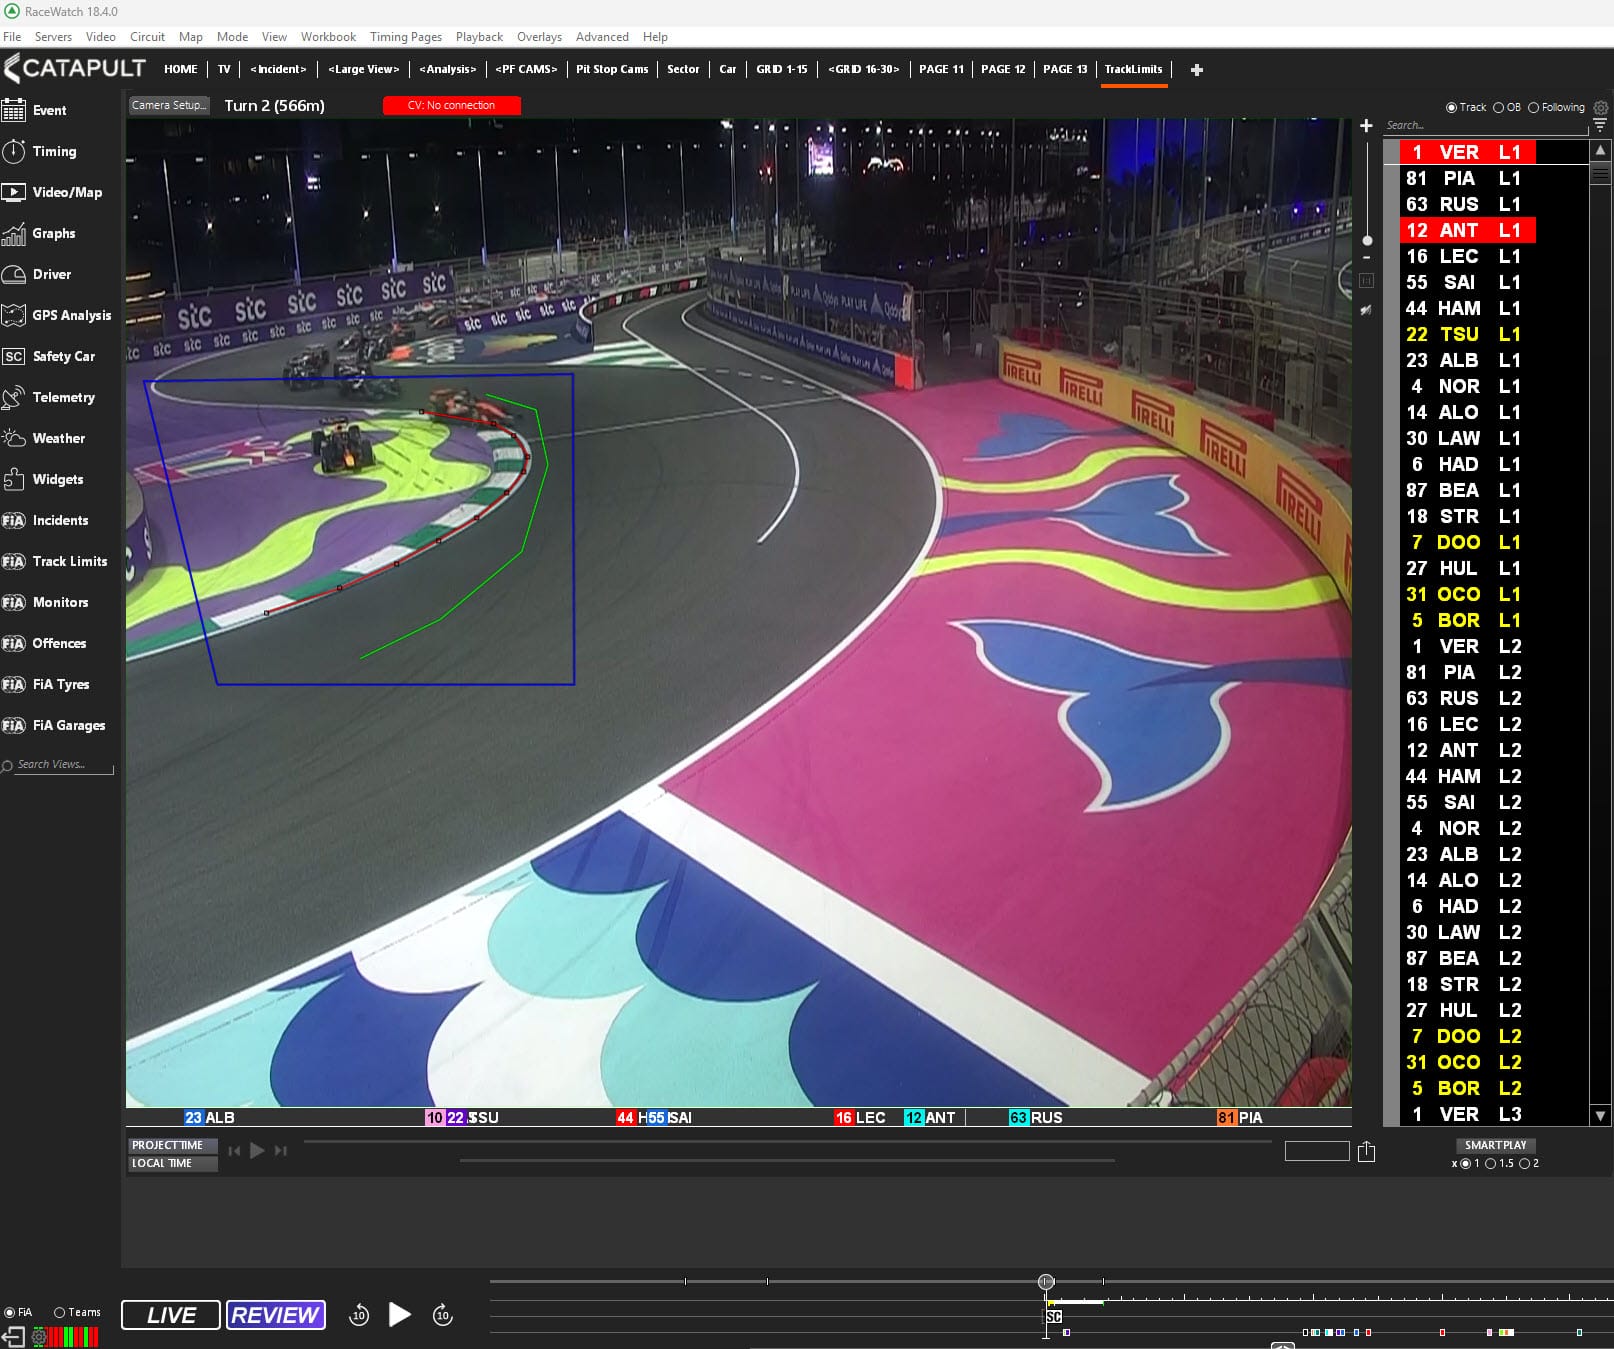The height and width of the screenshot is (1349, 1614).
Task: Switch to LIVE mode
Action: pyautogui.click(x=171, y=1315)
